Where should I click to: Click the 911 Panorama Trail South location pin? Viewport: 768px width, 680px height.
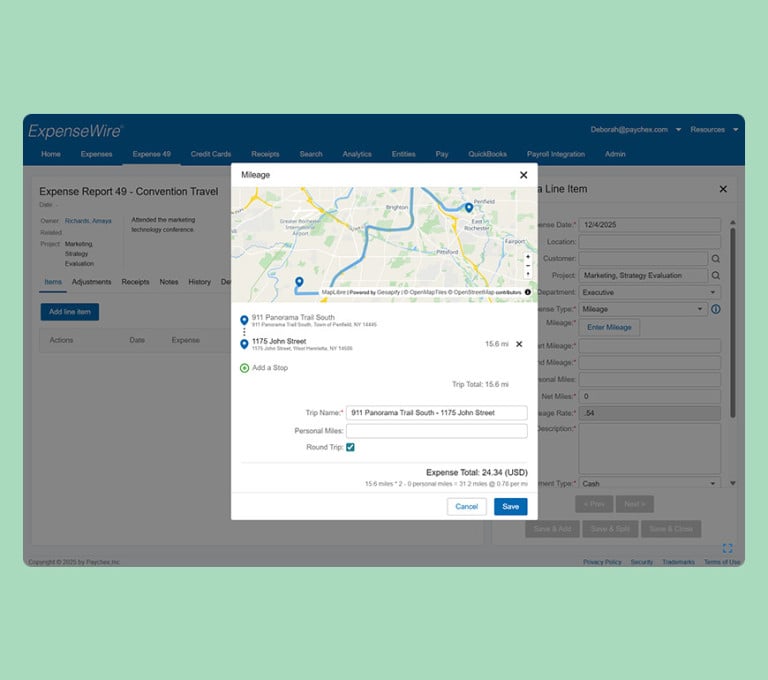coord(244,320)
